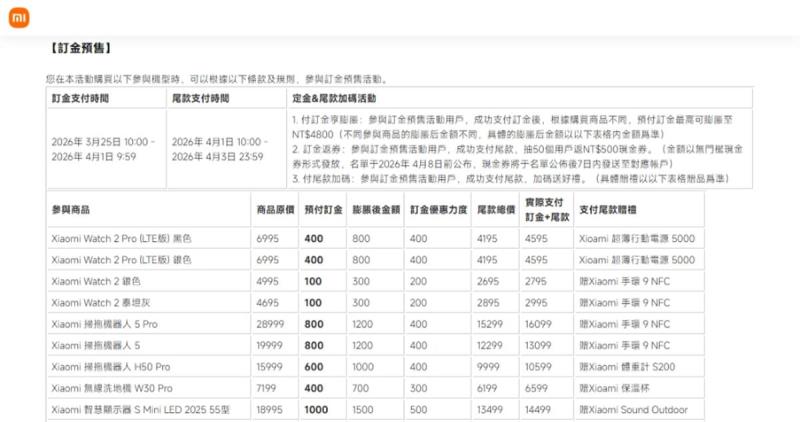The width and height of the screenshot is (800, 422).
Task: Click actual payment 2795
Action: pos(536,282)
